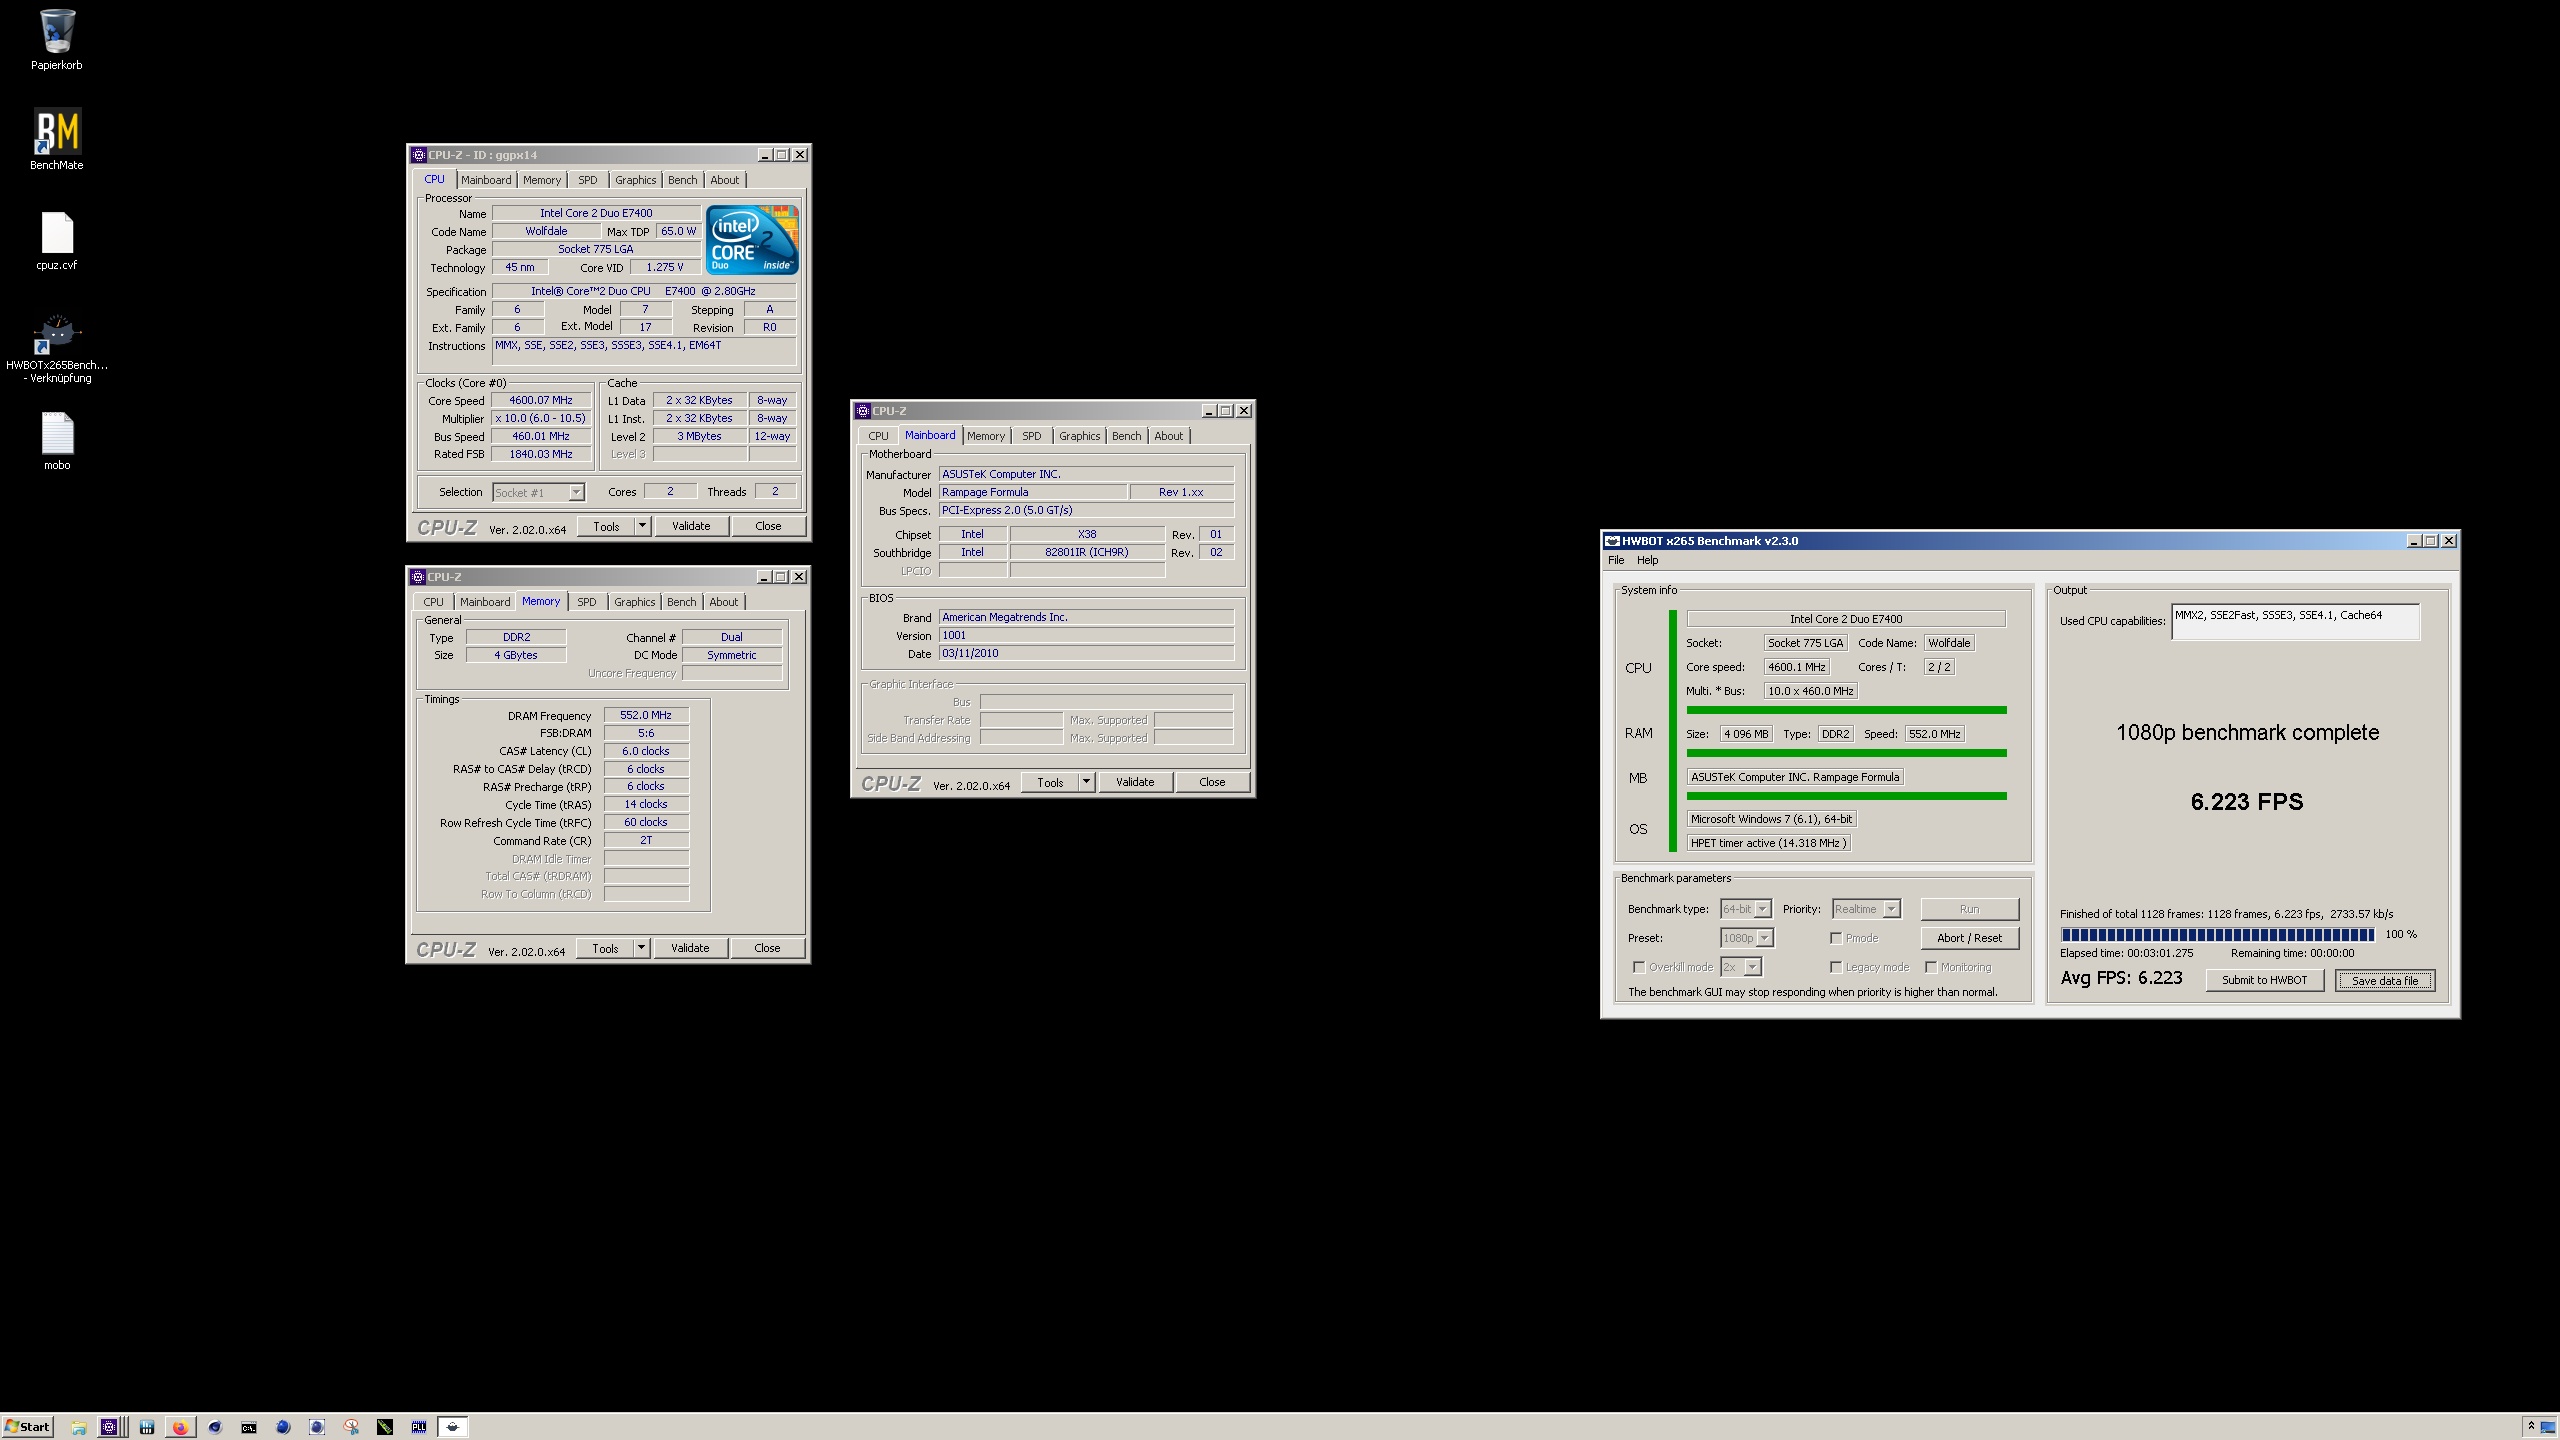Enable the Pmode checkbox
Screen dimensions: 2560x1440
[x=1836, y=938]
